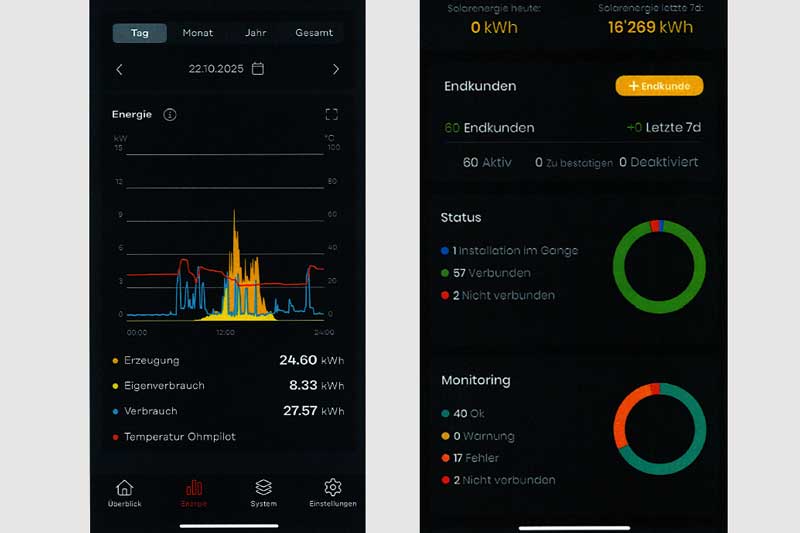Click the info icon next to Energie
Viewport: 800px width, 533px height.
[170, 115]
